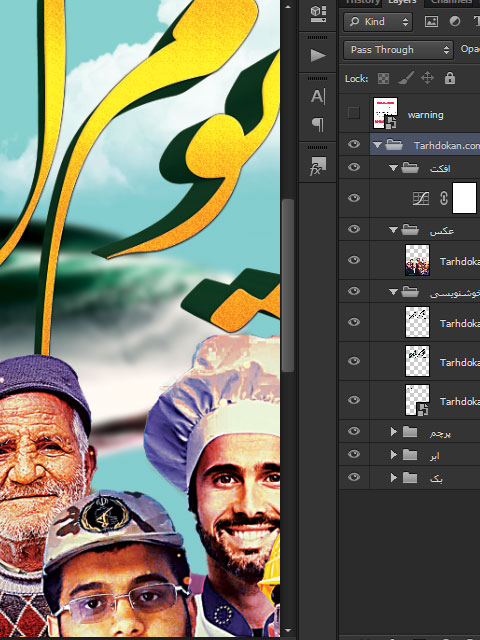Screen dimensions: 480x640
Task: Select group name 'عکس'
Action: click(442, 231)
